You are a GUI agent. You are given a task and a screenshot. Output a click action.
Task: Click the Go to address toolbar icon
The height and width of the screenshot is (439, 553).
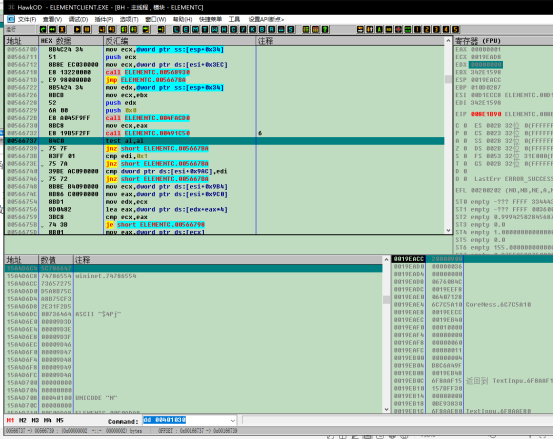pyautogui.click(x=162, y=30)
